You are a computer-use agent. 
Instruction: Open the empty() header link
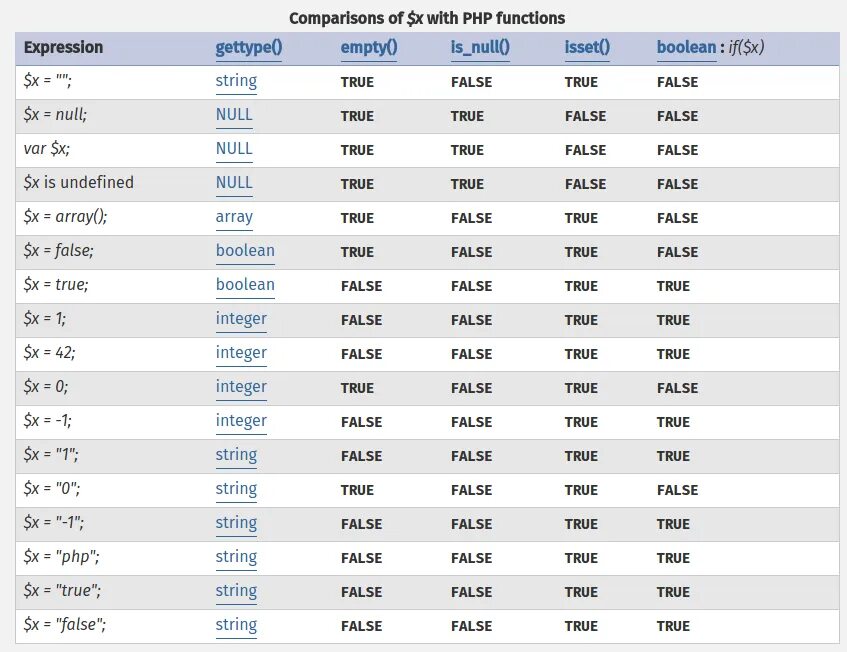coord(369,48)
